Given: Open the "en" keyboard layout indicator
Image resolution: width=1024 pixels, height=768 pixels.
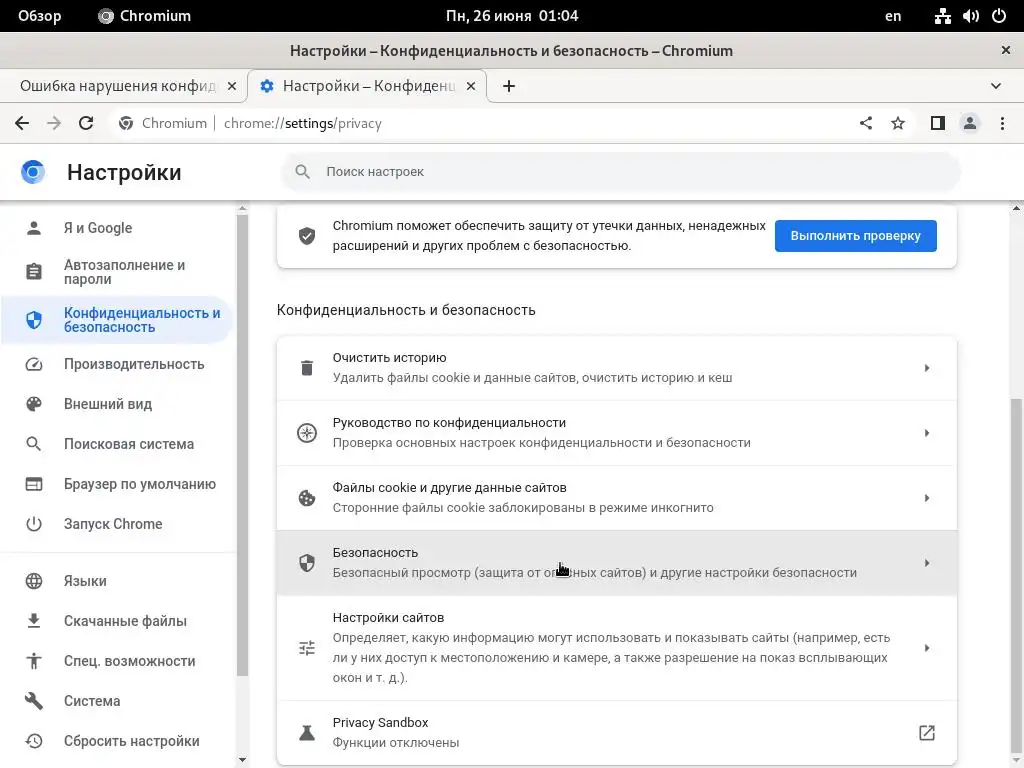Looking at the screenshot, I should pos(893,16).
